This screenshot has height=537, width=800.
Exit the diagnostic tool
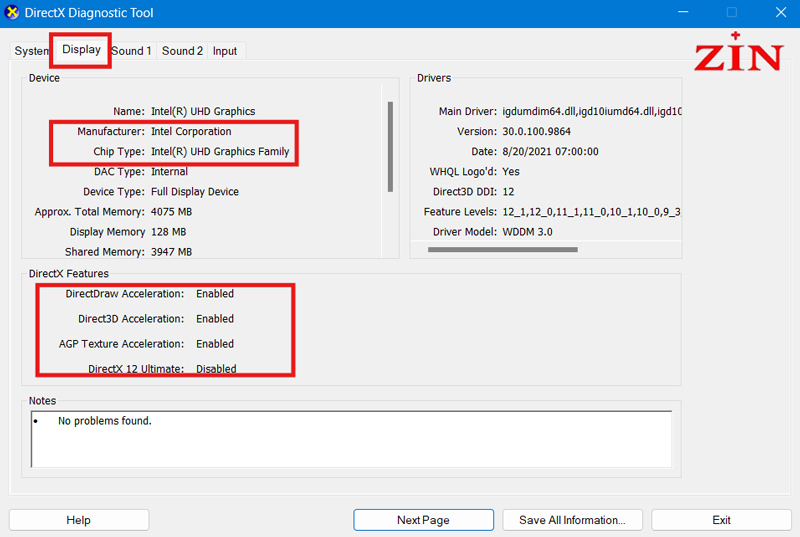click(x=721, y=520)
